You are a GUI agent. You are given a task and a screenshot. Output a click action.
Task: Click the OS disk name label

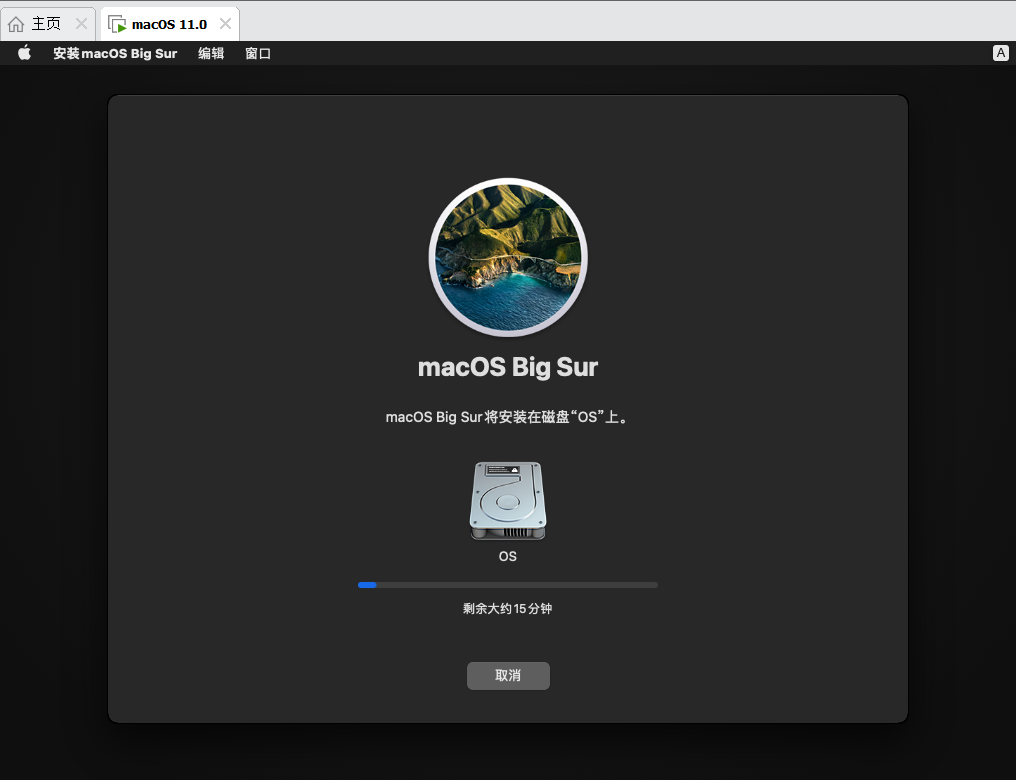[508, 556]
